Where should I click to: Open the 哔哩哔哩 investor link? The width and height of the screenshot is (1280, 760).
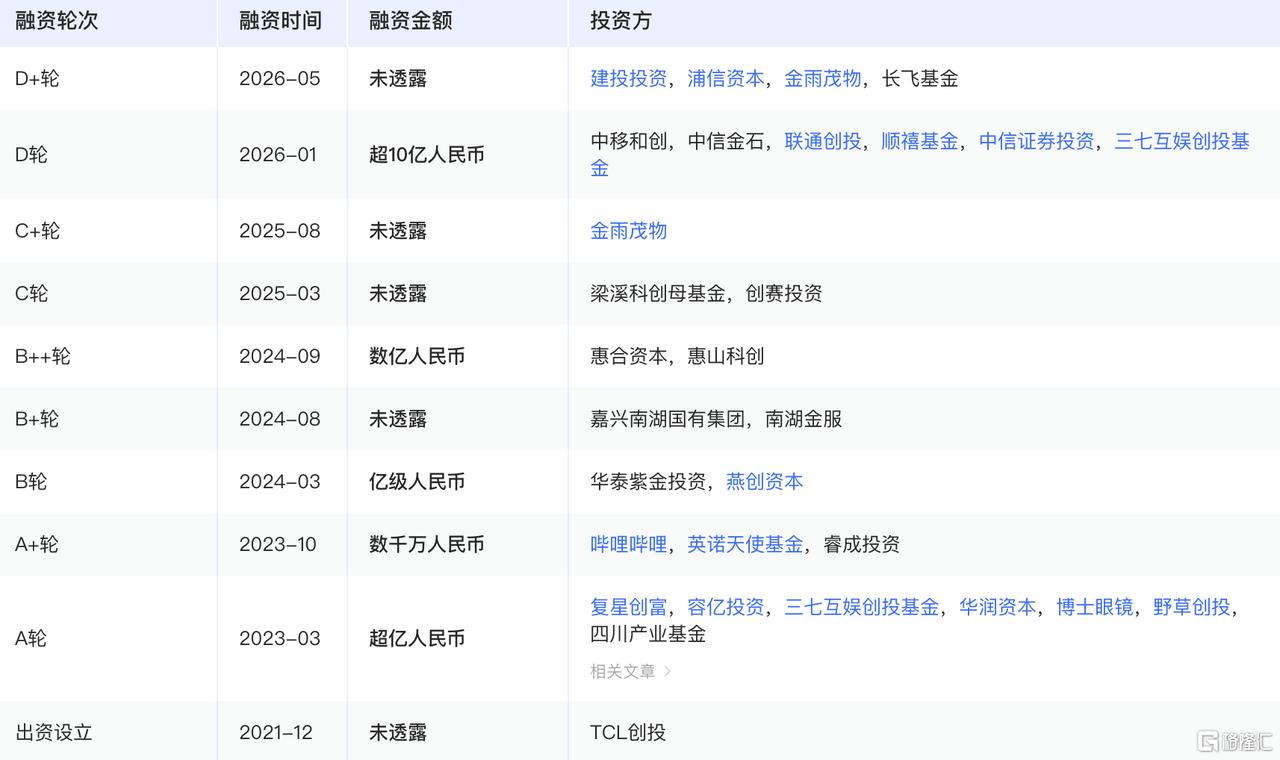629,544
